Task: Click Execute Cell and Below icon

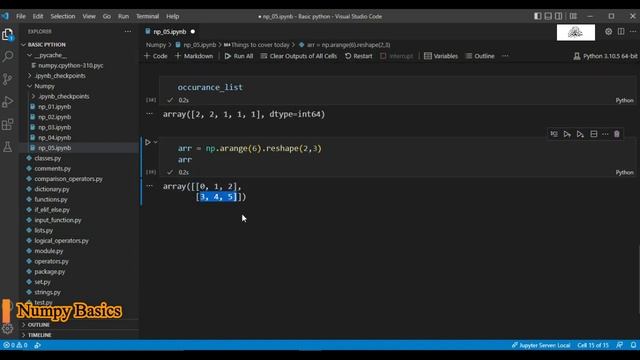Action: point(580,134)
